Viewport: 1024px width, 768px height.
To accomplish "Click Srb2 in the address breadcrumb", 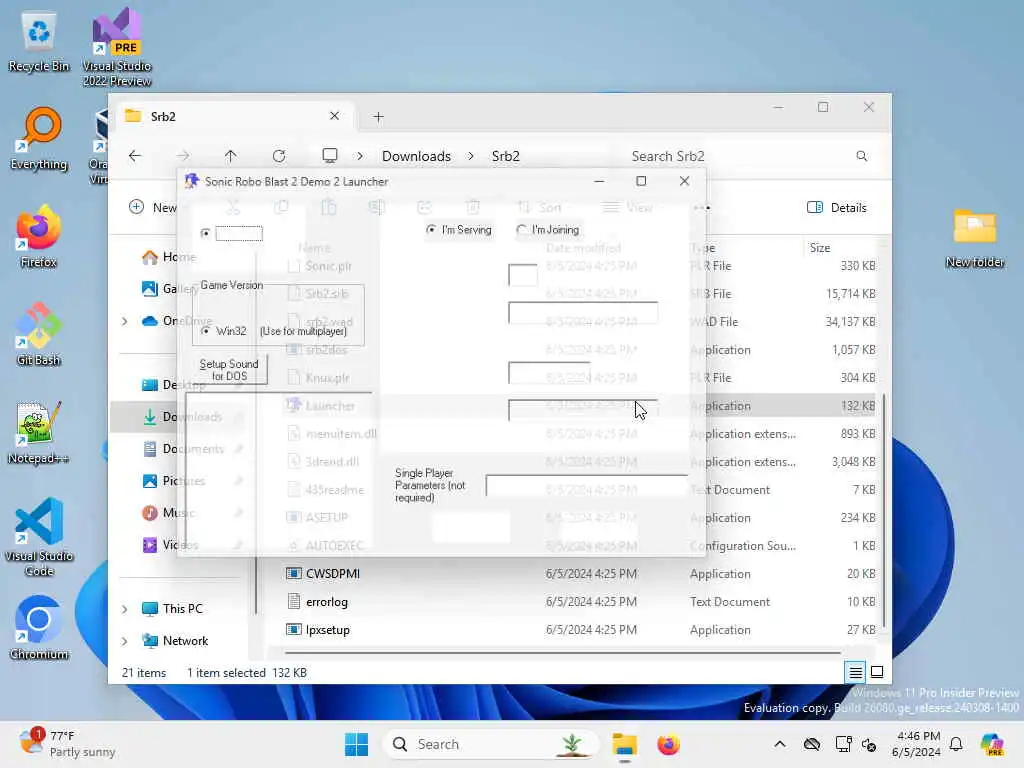I will coord(505,156).
